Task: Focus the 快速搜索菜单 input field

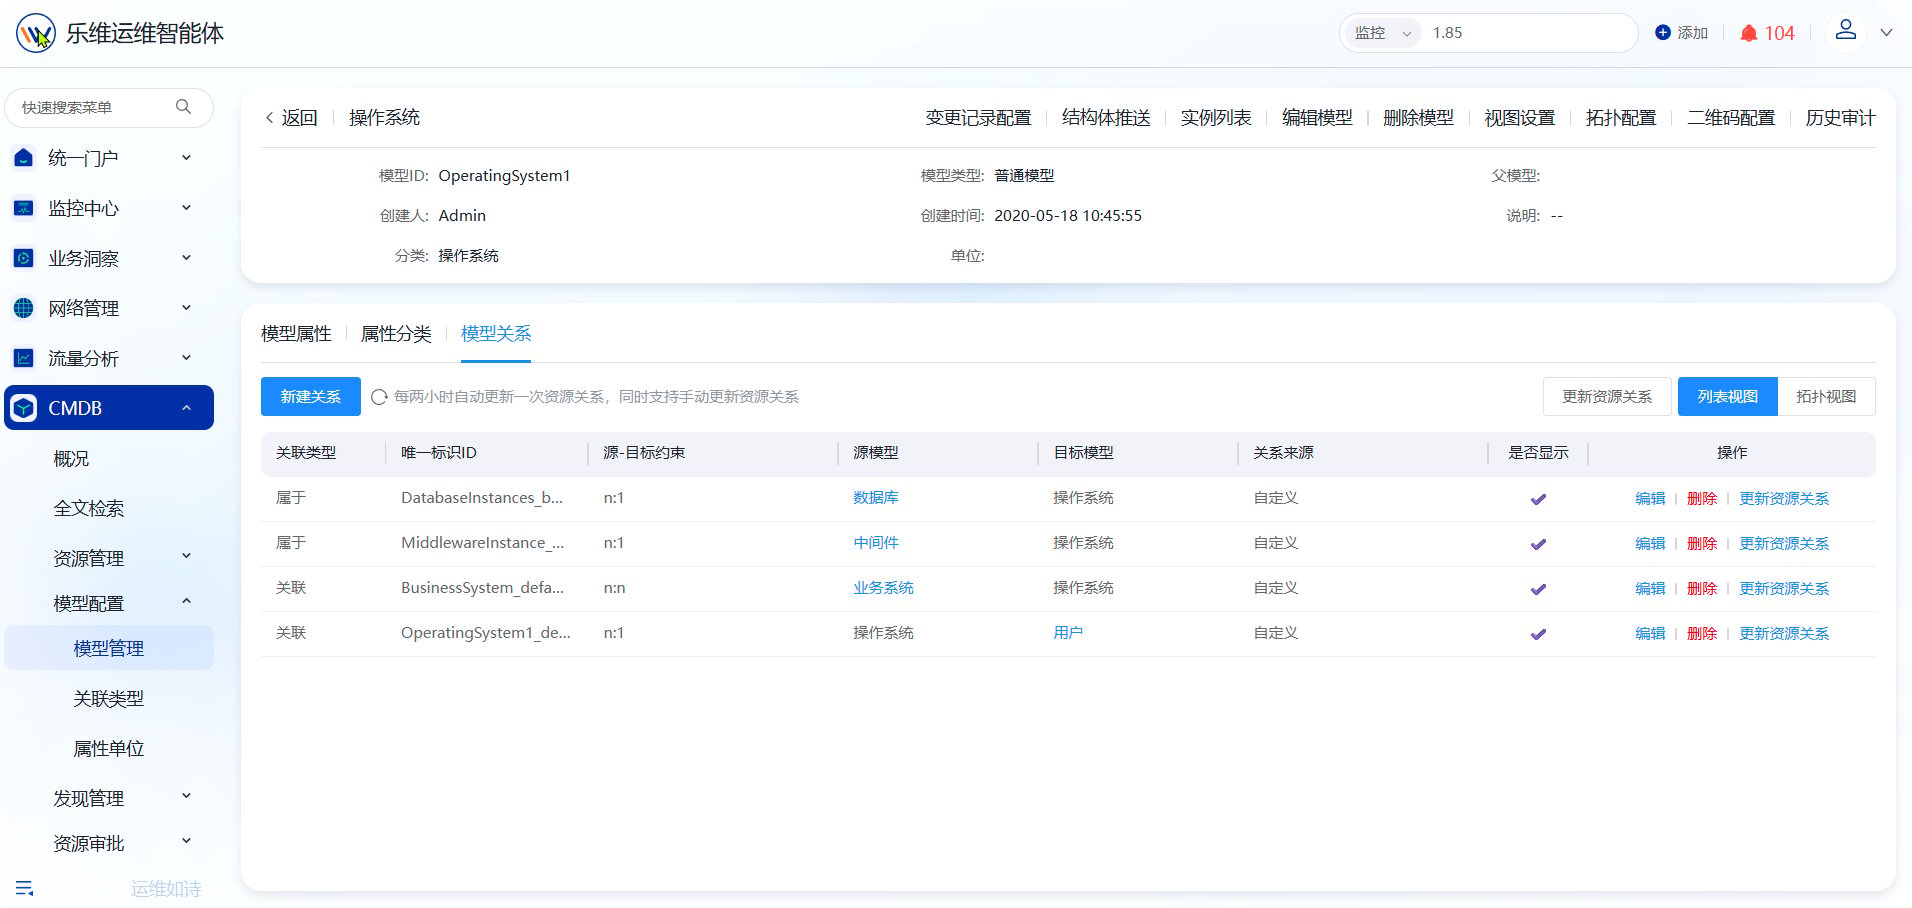Action: [109, 107]
